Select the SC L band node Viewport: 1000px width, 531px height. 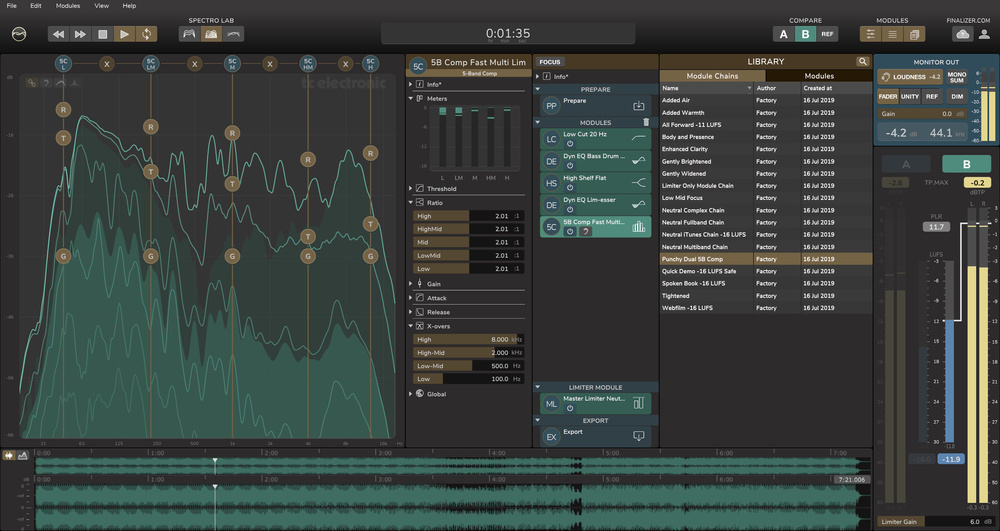pyautogui.click(x=63, y=64)
